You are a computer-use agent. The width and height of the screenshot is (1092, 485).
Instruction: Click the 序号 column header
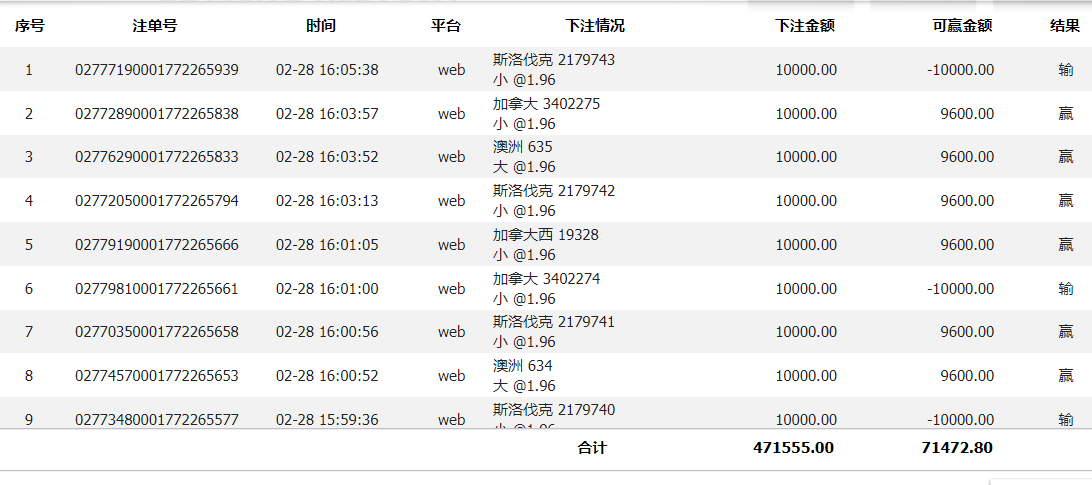coord(29,26)
